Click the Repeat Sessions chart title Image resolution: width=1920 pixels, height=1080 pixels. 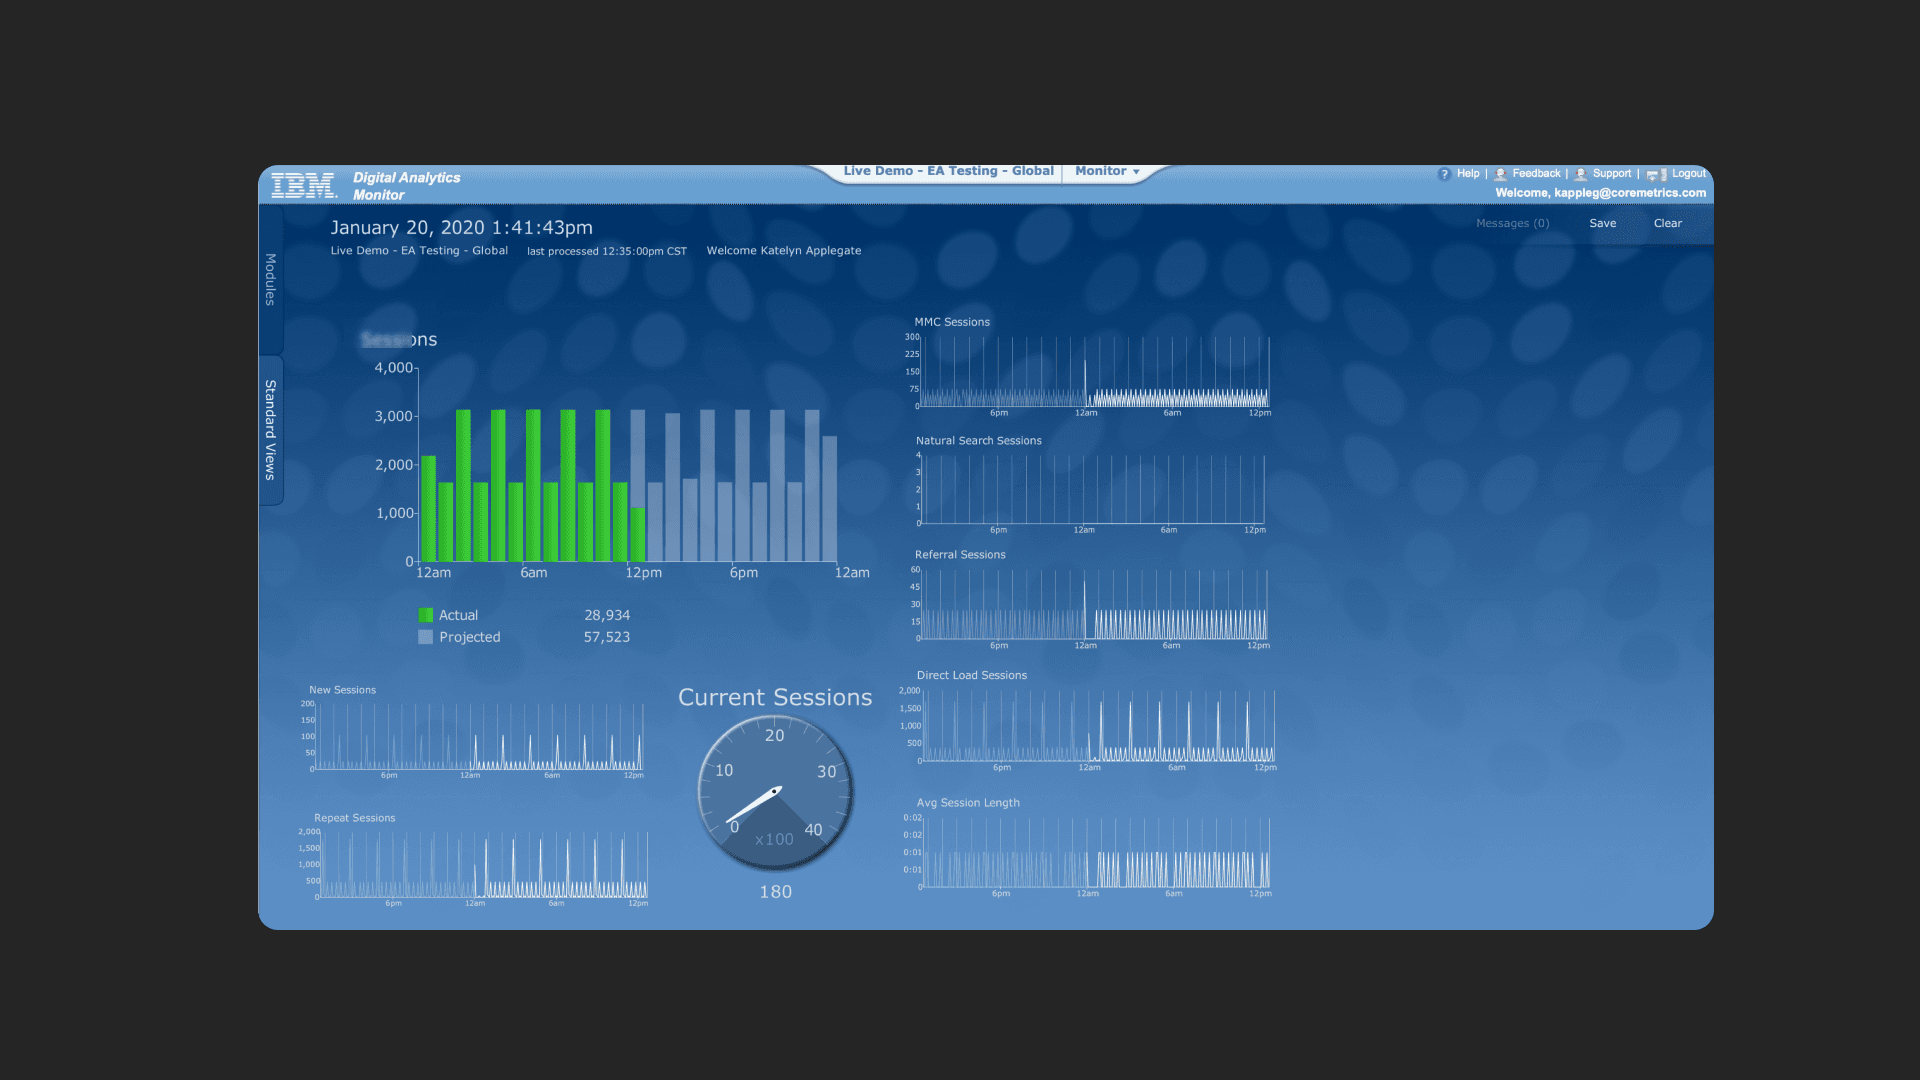355,818
